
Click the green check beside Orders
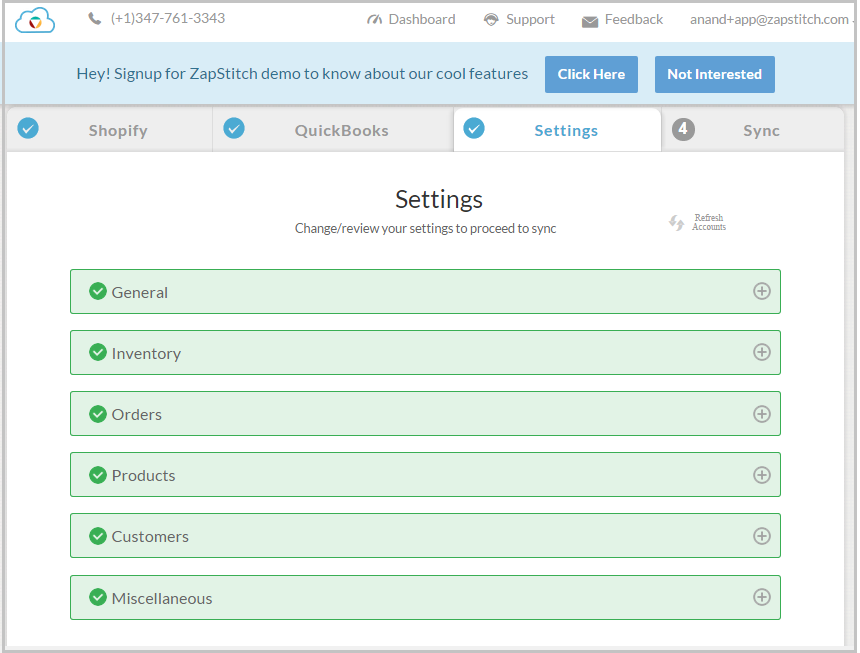tap(98, 413)
